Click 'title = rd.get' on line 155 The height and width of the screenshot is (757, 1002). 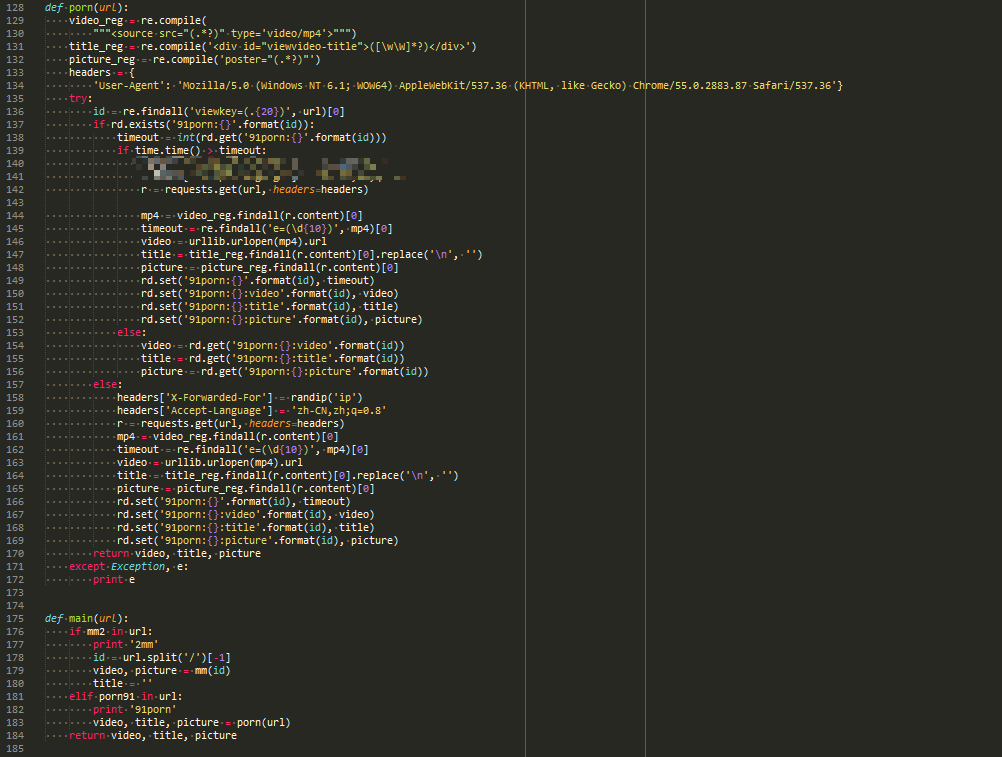pos(273,359)
